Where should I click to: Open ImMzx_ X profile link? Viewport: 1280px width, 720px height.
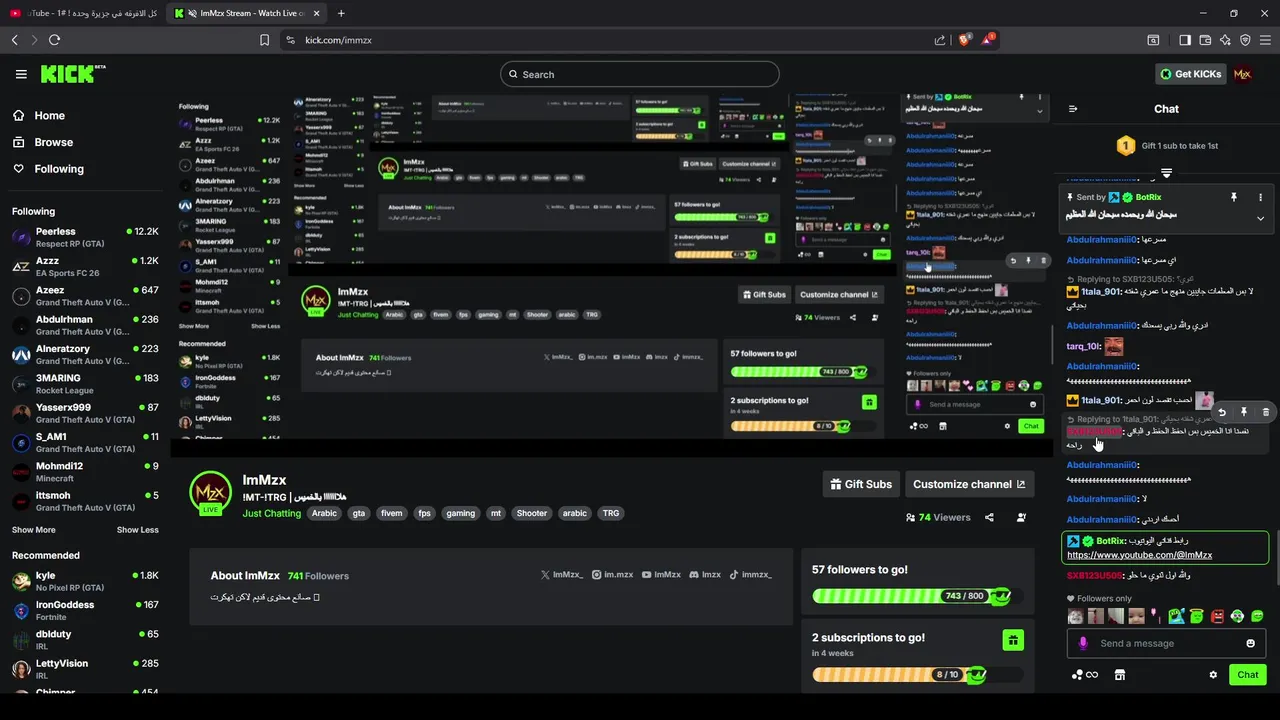(562, 575)
